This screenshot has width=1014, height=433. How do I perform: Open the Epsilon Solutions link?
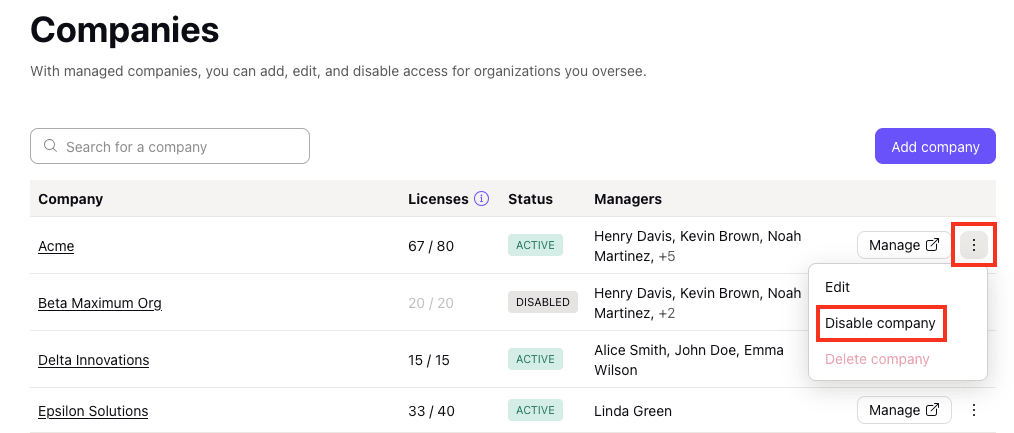coord(93,411)
